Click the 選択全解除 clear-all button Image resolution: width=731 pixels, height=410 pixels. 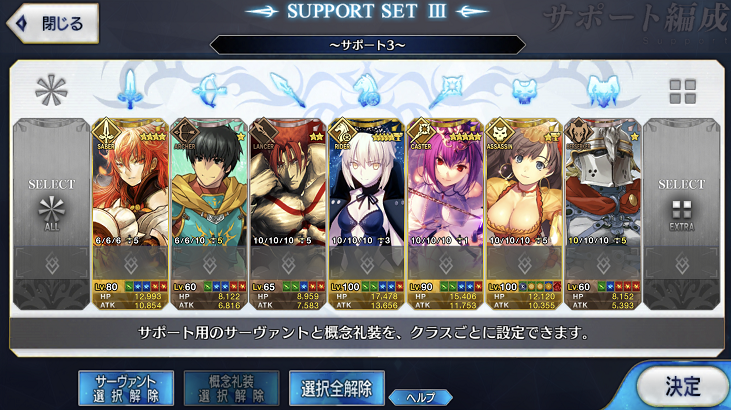(x=337, y=388)
